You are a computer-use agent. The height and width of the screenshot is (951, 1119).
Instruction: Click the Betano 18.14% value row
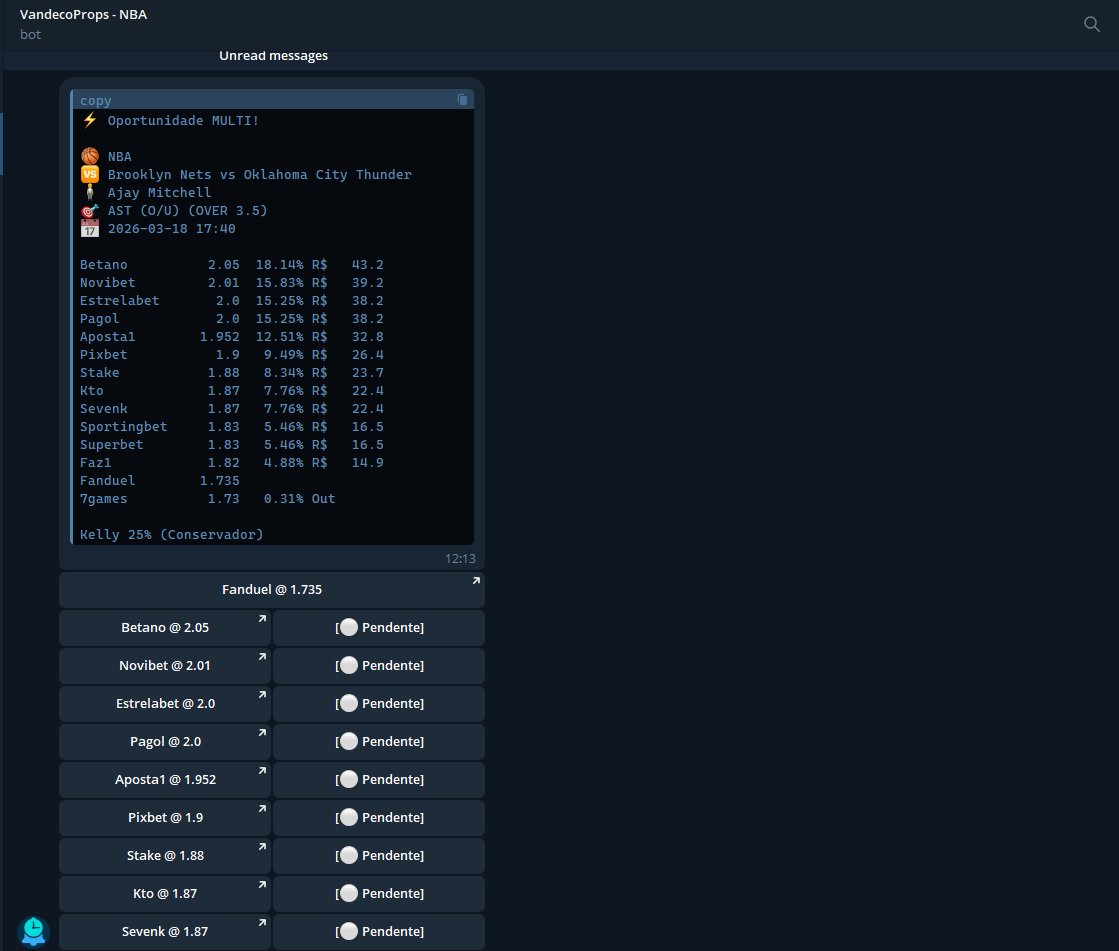click(231, 265)
